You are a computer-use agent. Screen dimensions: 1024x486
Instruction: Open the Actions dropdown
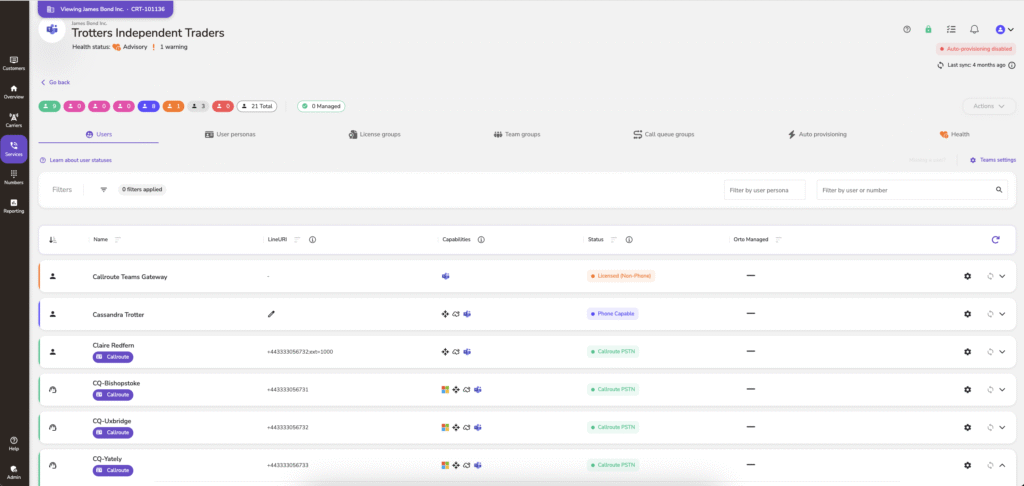coord(988,106)
